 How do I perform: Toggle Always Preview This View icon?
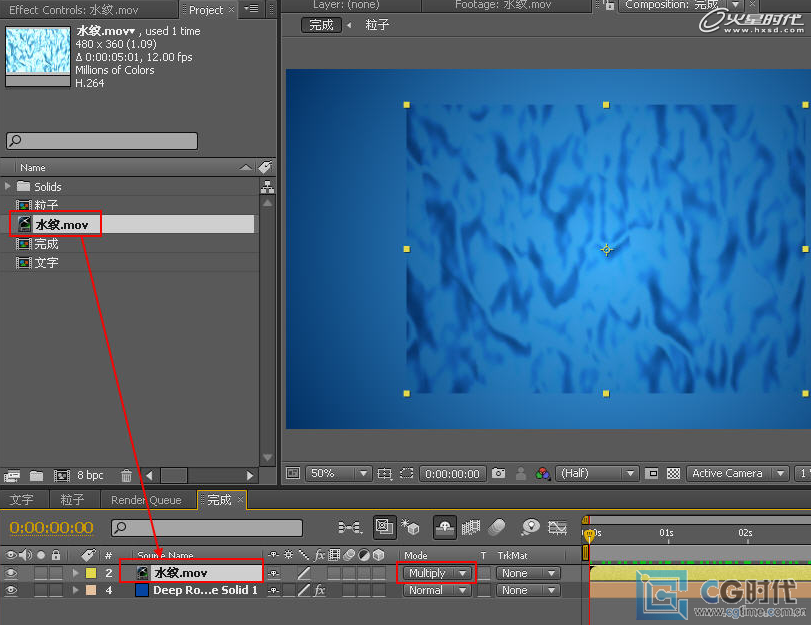(x=293, y=473)
